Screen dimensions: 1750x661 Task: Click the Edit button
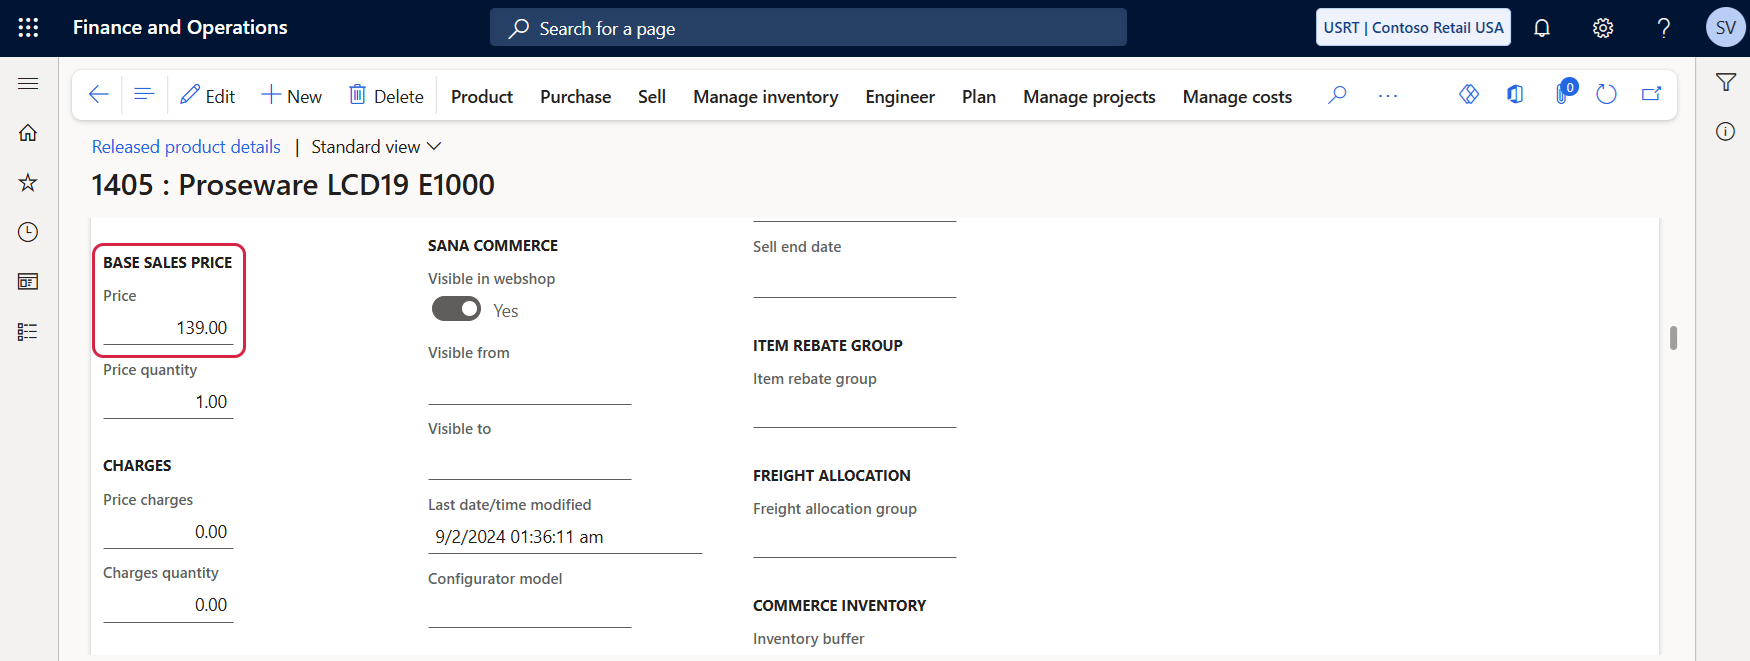pyautogui.click(x=207, y=96)
